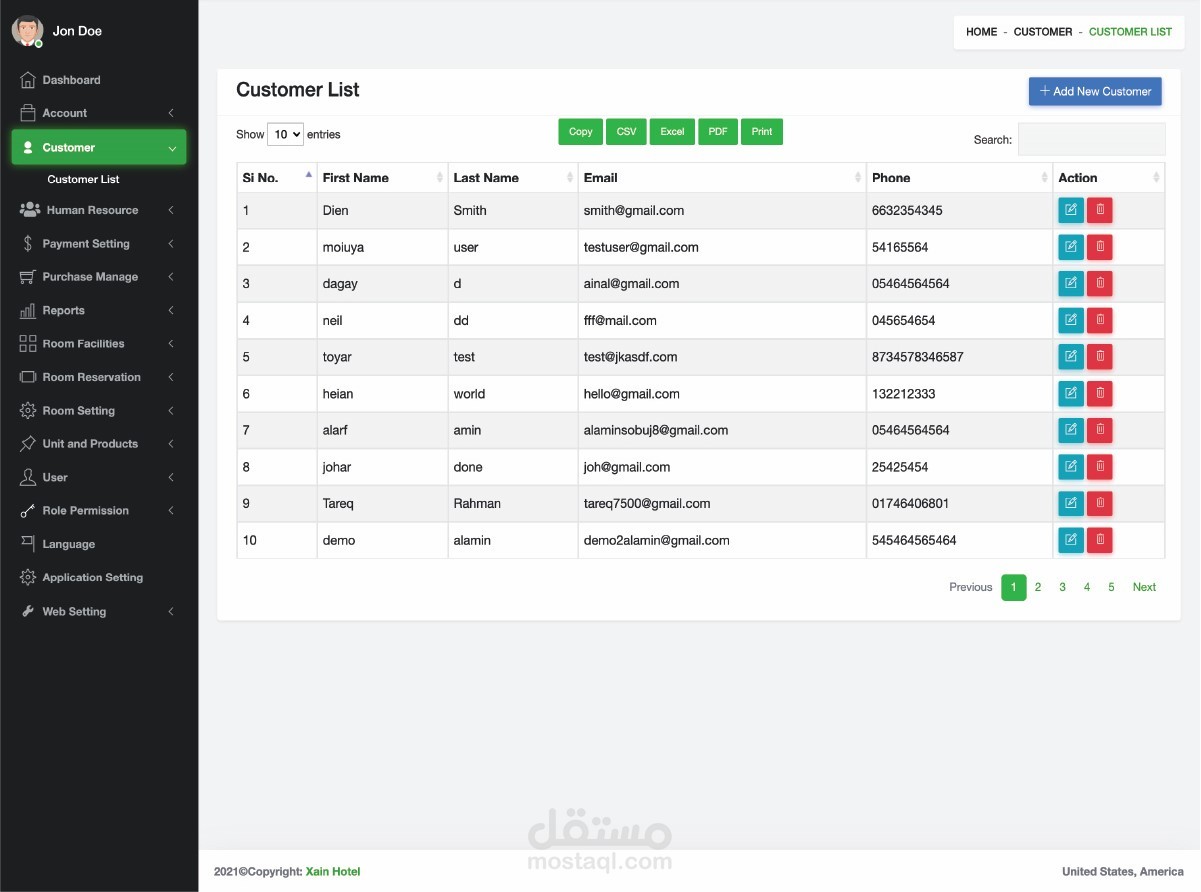
Task: Go to pagination page 5
Action: 1111,587
